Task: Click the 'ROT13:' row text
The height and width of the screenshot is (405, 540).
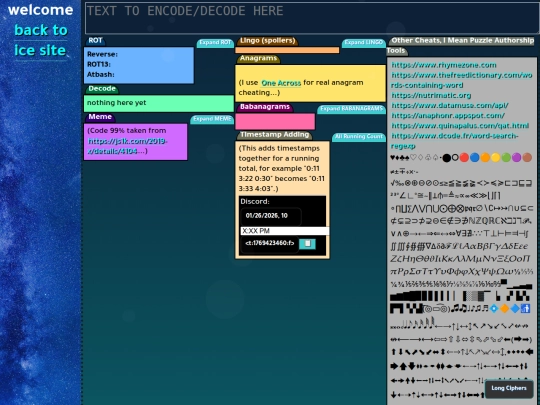Action: click(99, 65)
